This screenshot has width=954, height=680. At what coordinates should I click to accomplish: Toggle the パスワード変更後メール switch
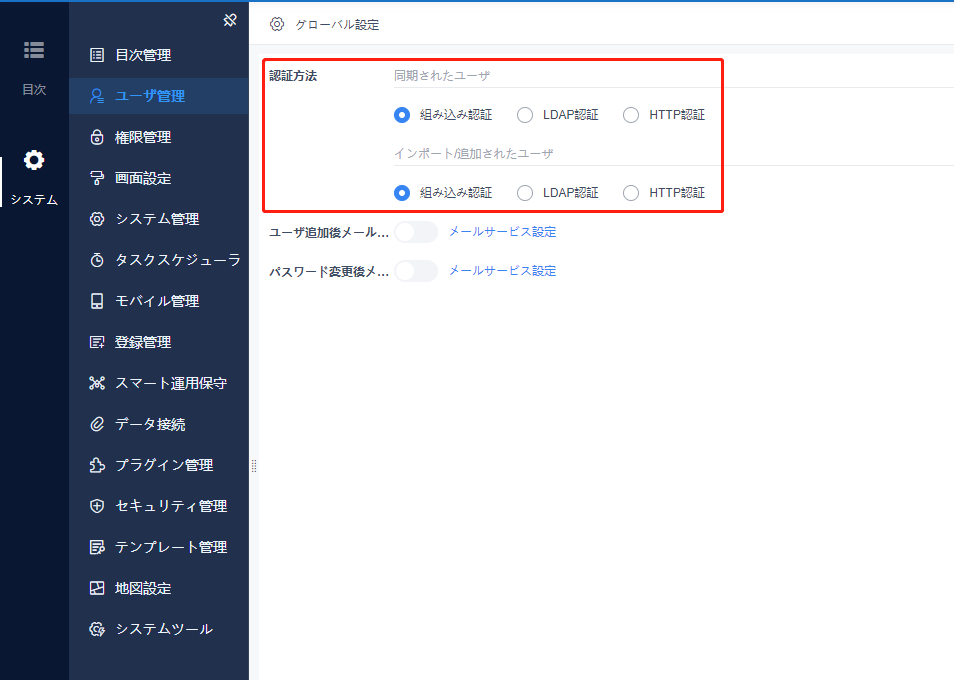pyautogui.click(x=416, y=271)
